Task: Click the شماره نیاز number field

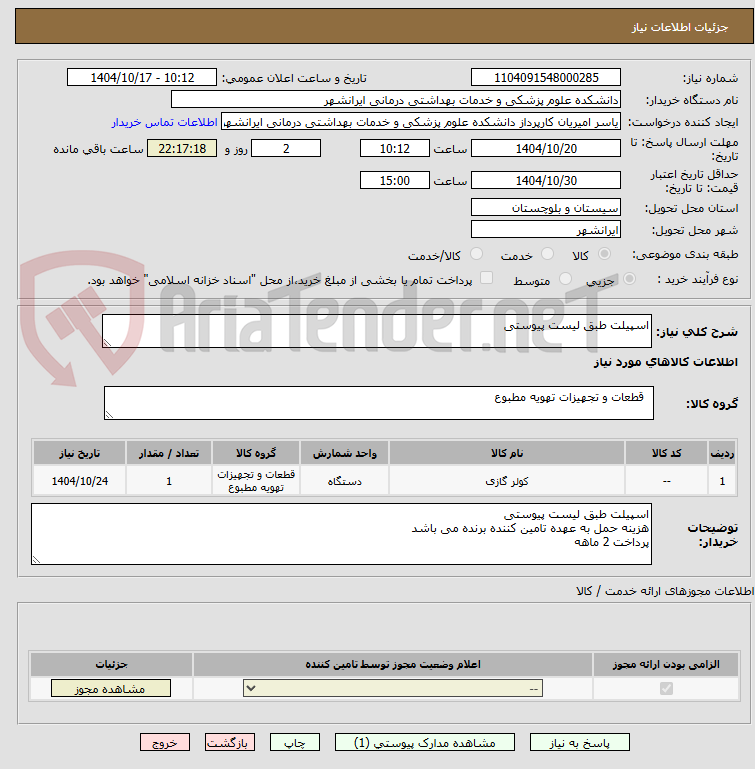Action: 546,77
